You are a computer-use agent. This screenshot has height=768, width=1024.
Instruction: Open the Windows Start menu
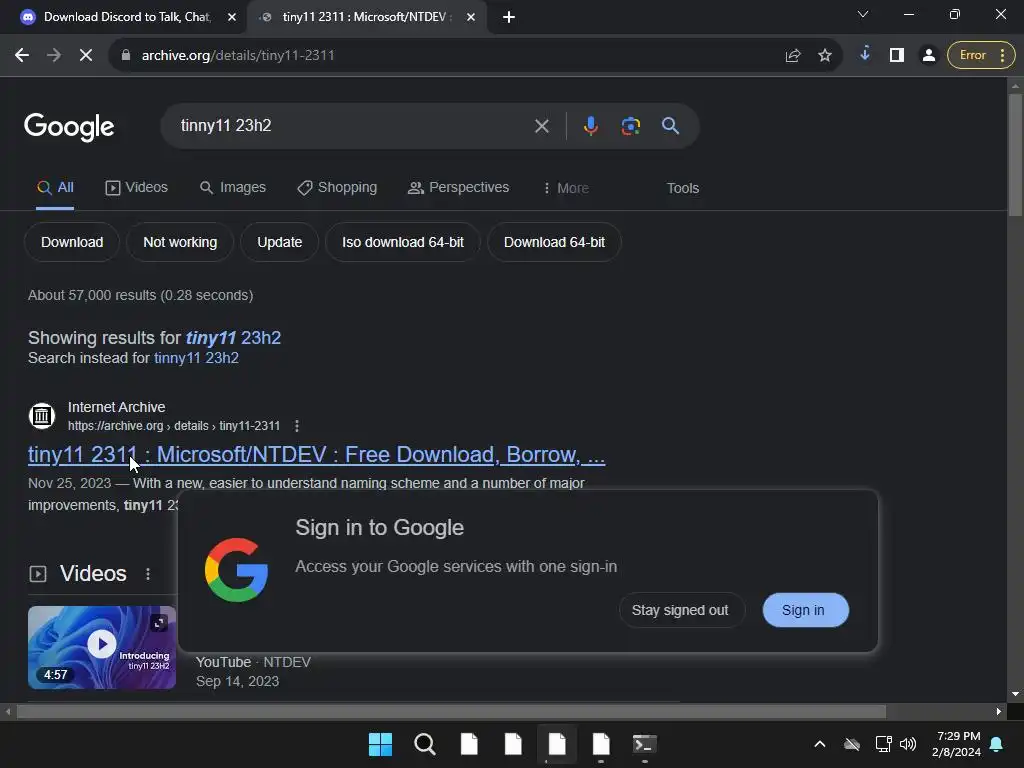(x=380, y=744)
